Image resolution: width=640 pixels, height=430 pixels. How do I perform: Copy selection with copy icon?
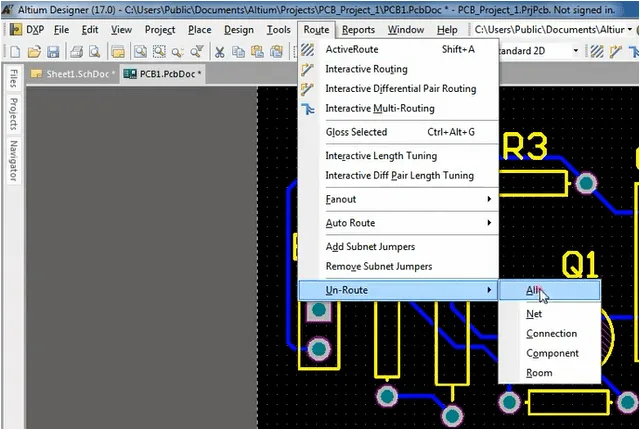(x=238, y=52)
